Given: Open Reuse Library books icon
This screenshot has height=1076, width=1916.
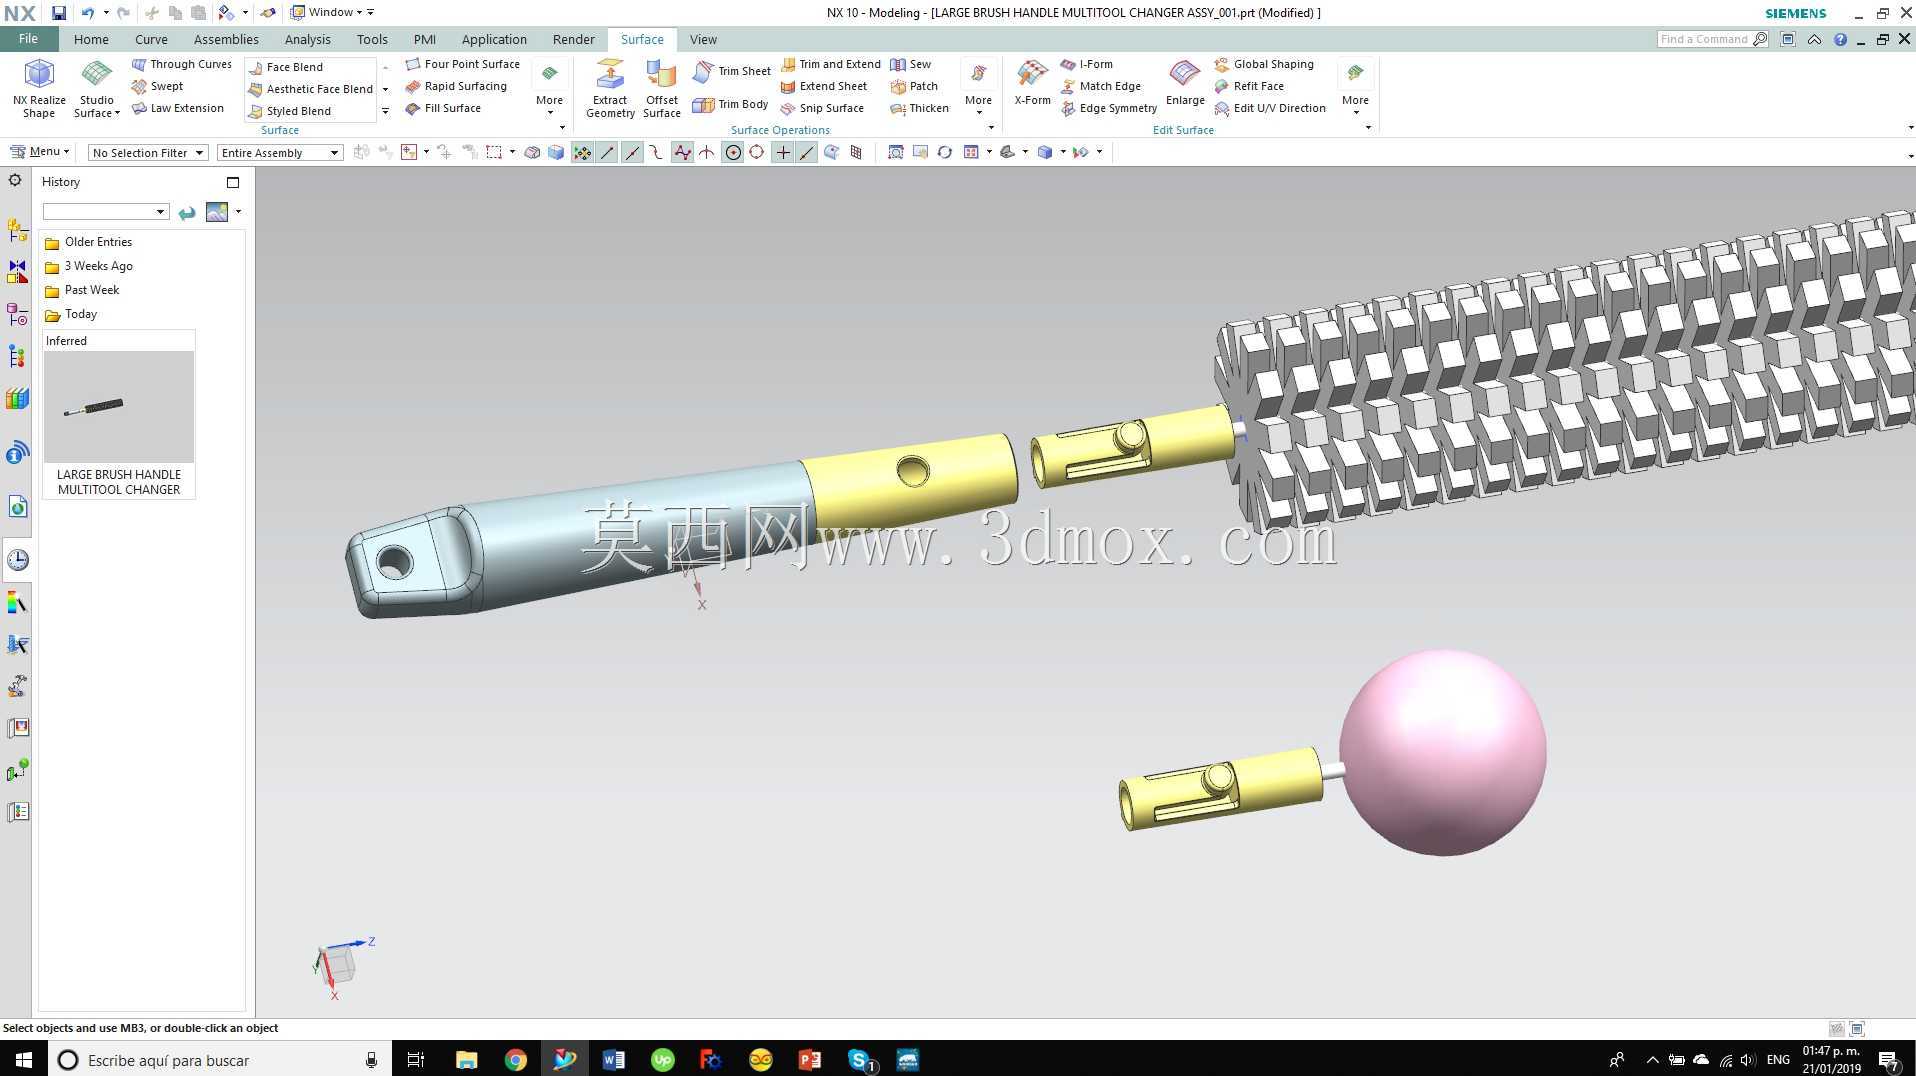Looking at the screenshot, I should (x=17, y=399).
